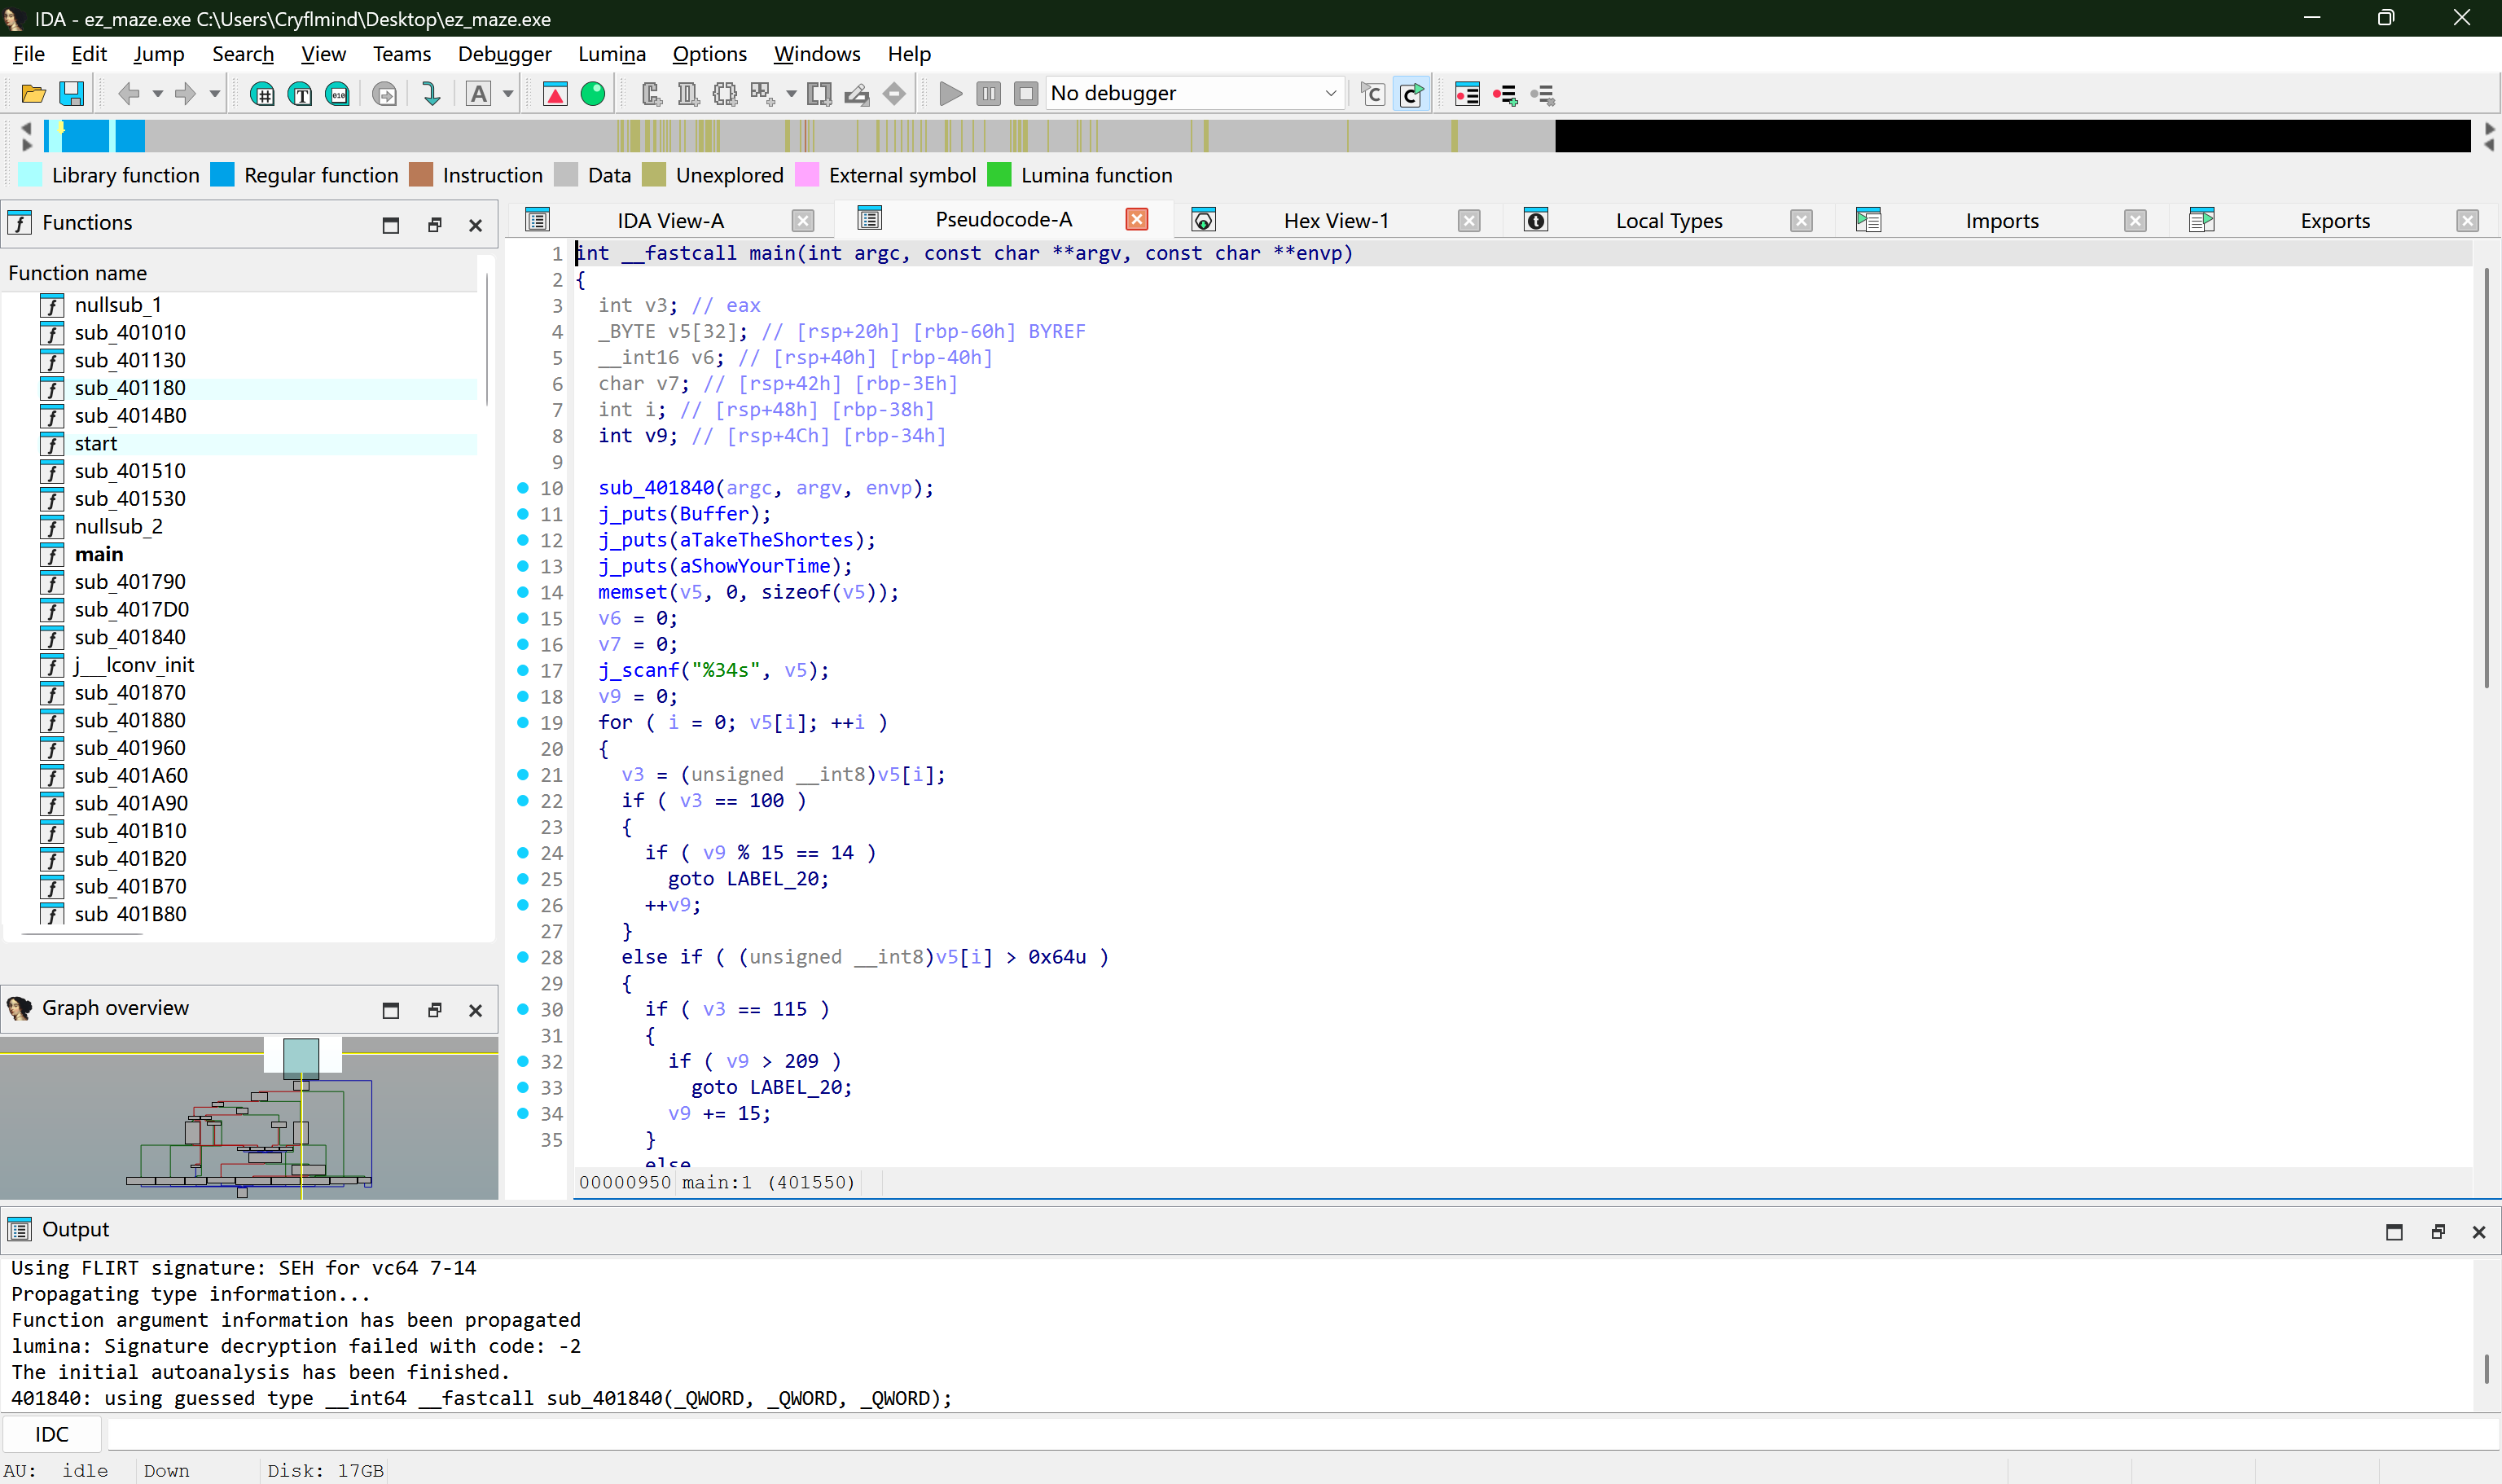Toggle the breakpoint dot on line 30
The height and width of the screenshot is (1484, 2502).
524,1010
